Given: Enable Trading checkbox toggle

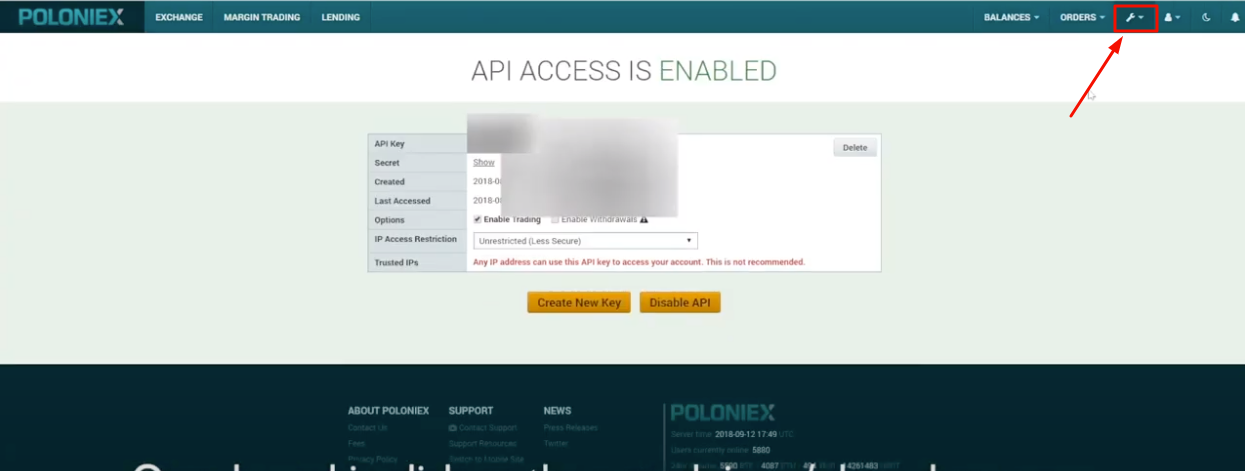Looking at the screenshot, I should coord(478,220).
